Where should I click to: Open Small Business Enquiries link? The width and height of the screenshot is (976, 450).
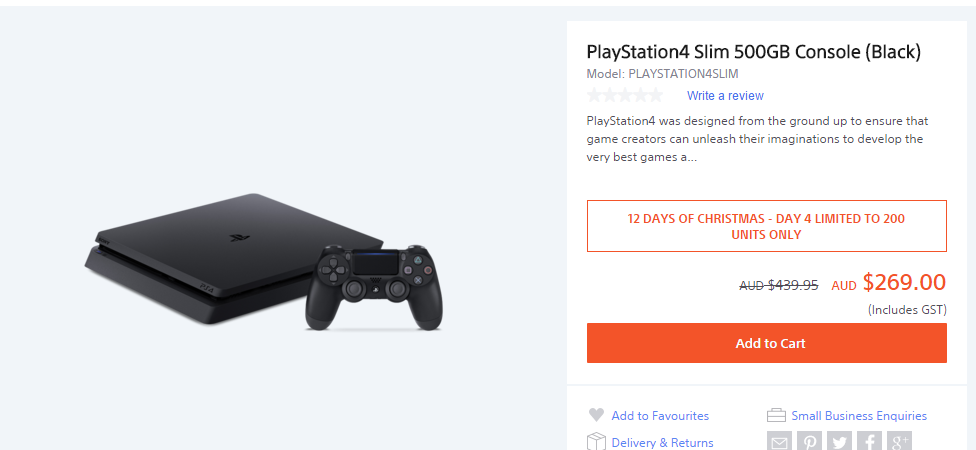pos(859,416)
